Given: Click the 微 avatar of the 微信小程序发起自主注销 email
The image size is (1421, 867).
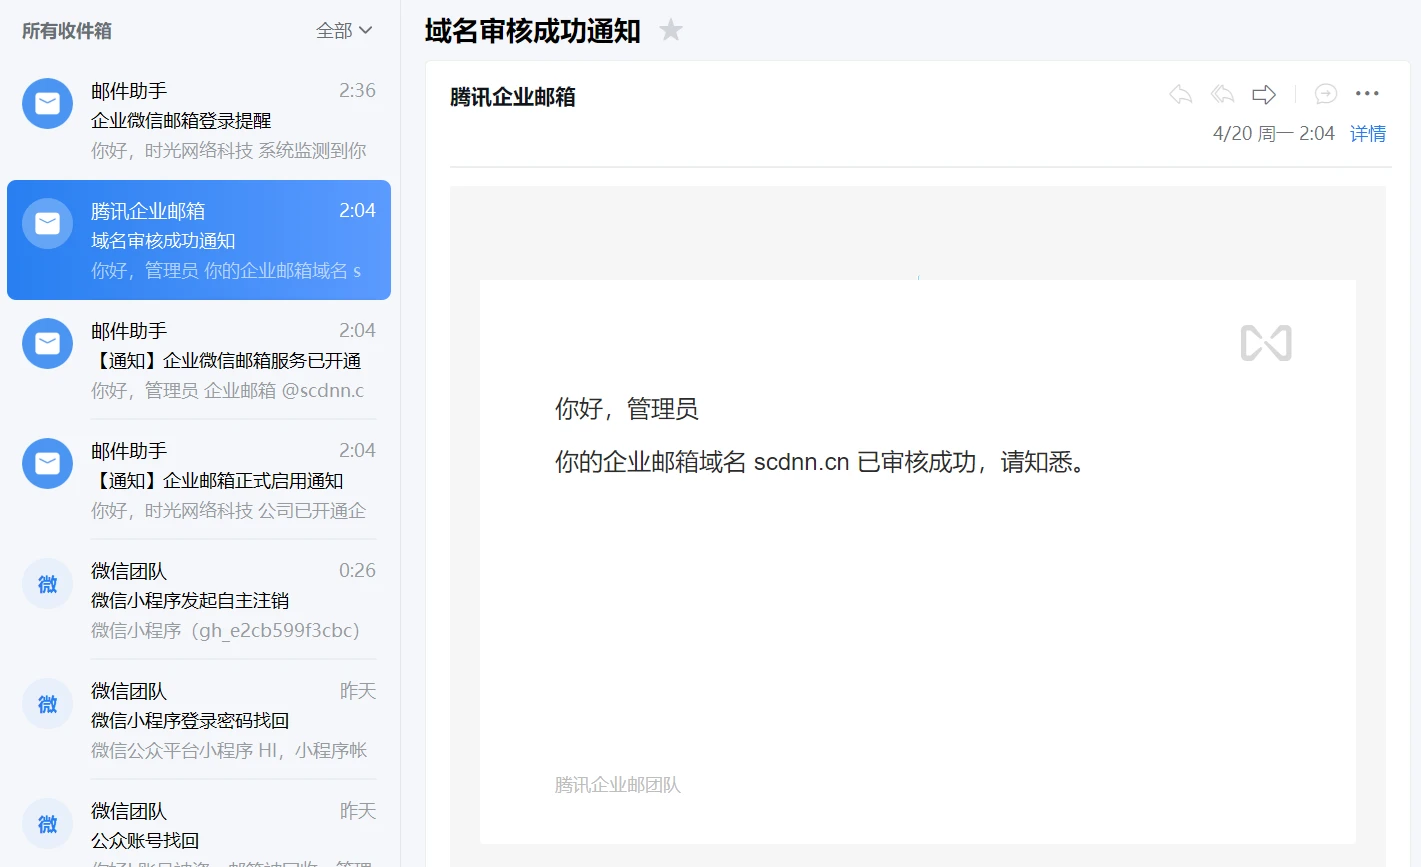Looking at the screenshot, I should click(x=47, y=583).
